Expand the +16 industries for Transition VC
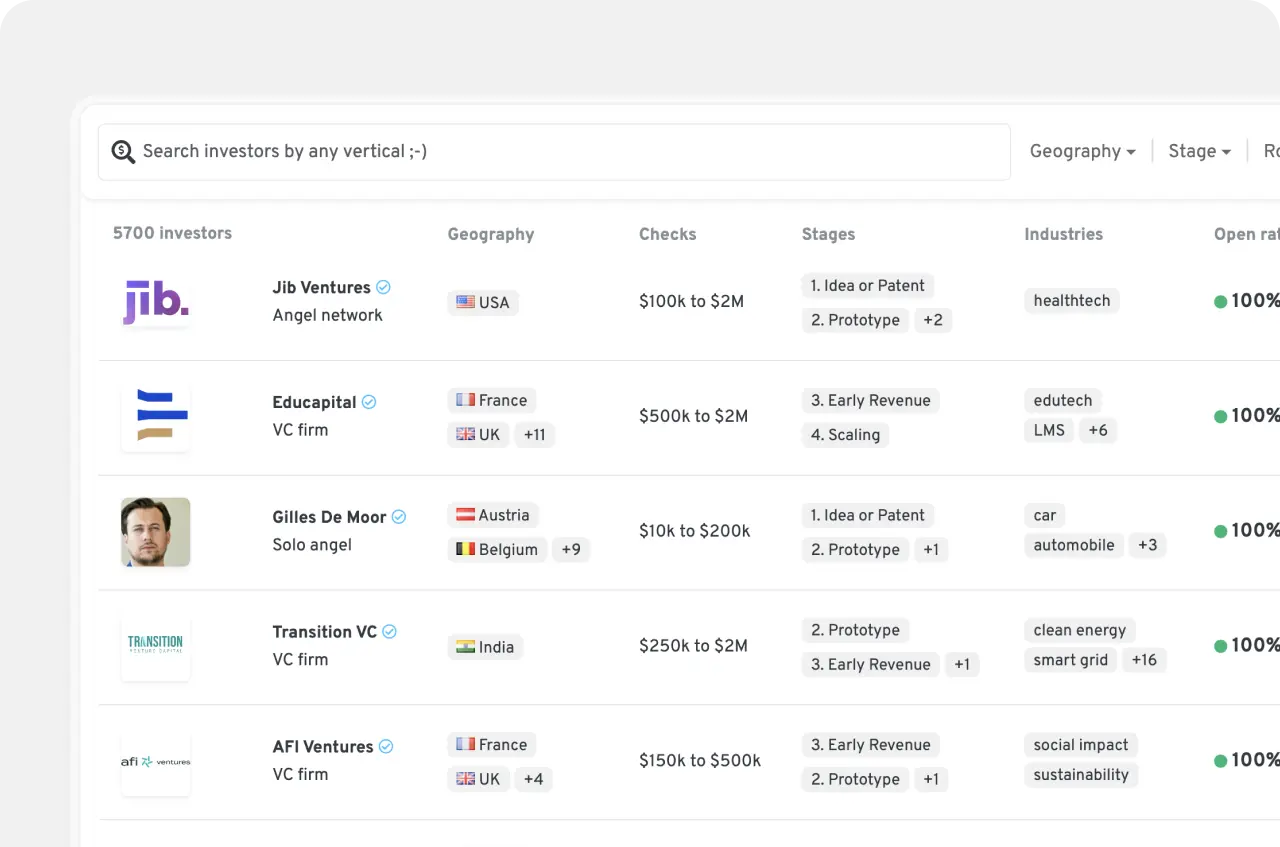Viewport: 1280px width, 847px height. click(1144, 659)
